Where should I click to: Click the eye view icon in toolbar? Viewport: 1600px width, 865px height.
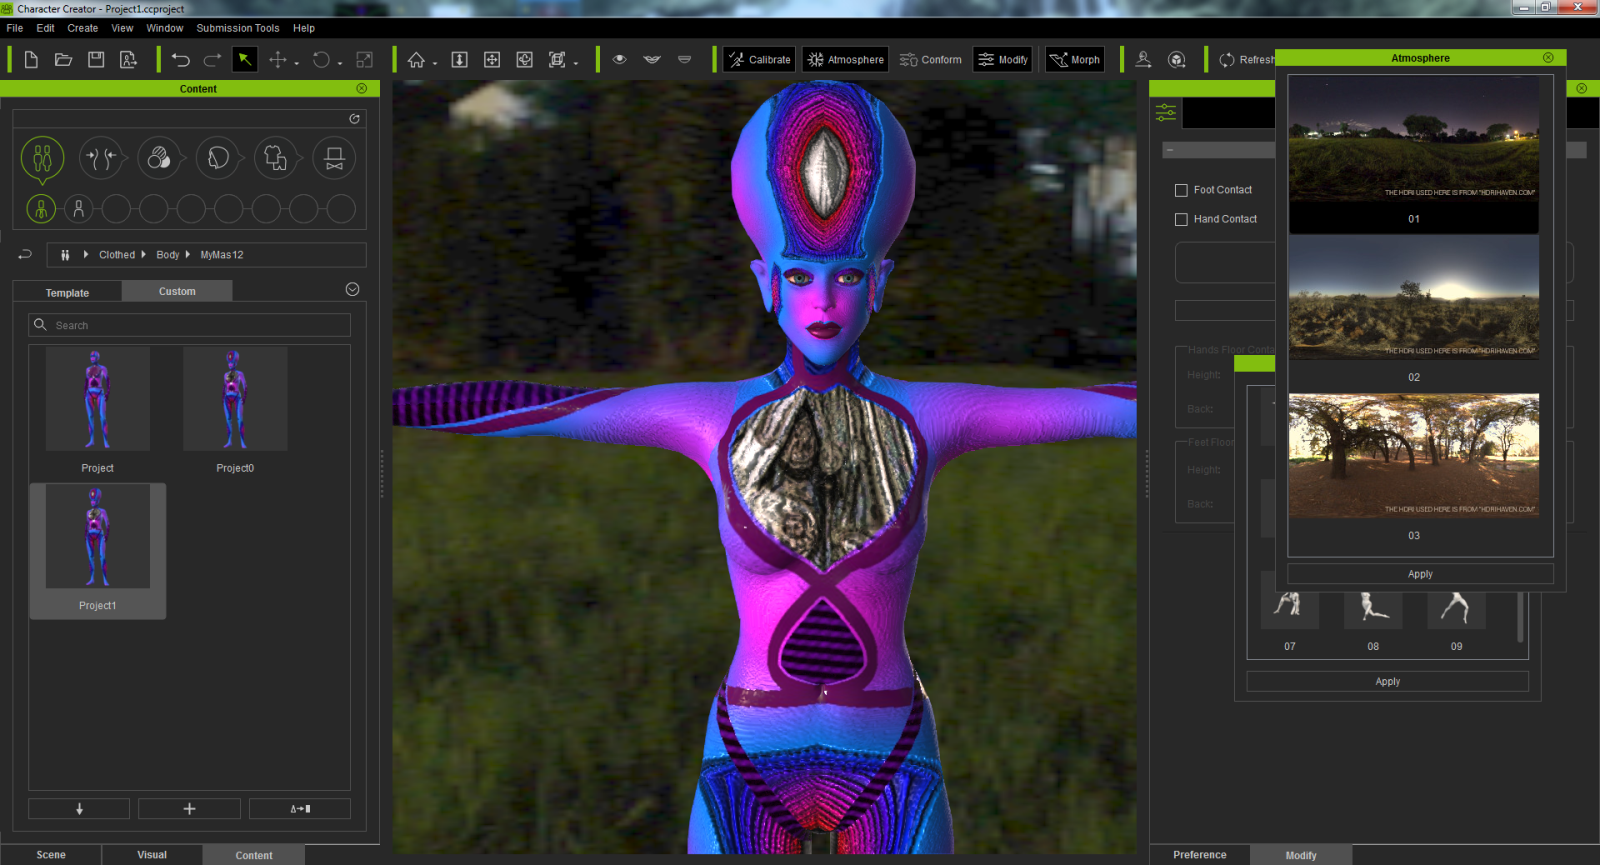pos(620,59)
